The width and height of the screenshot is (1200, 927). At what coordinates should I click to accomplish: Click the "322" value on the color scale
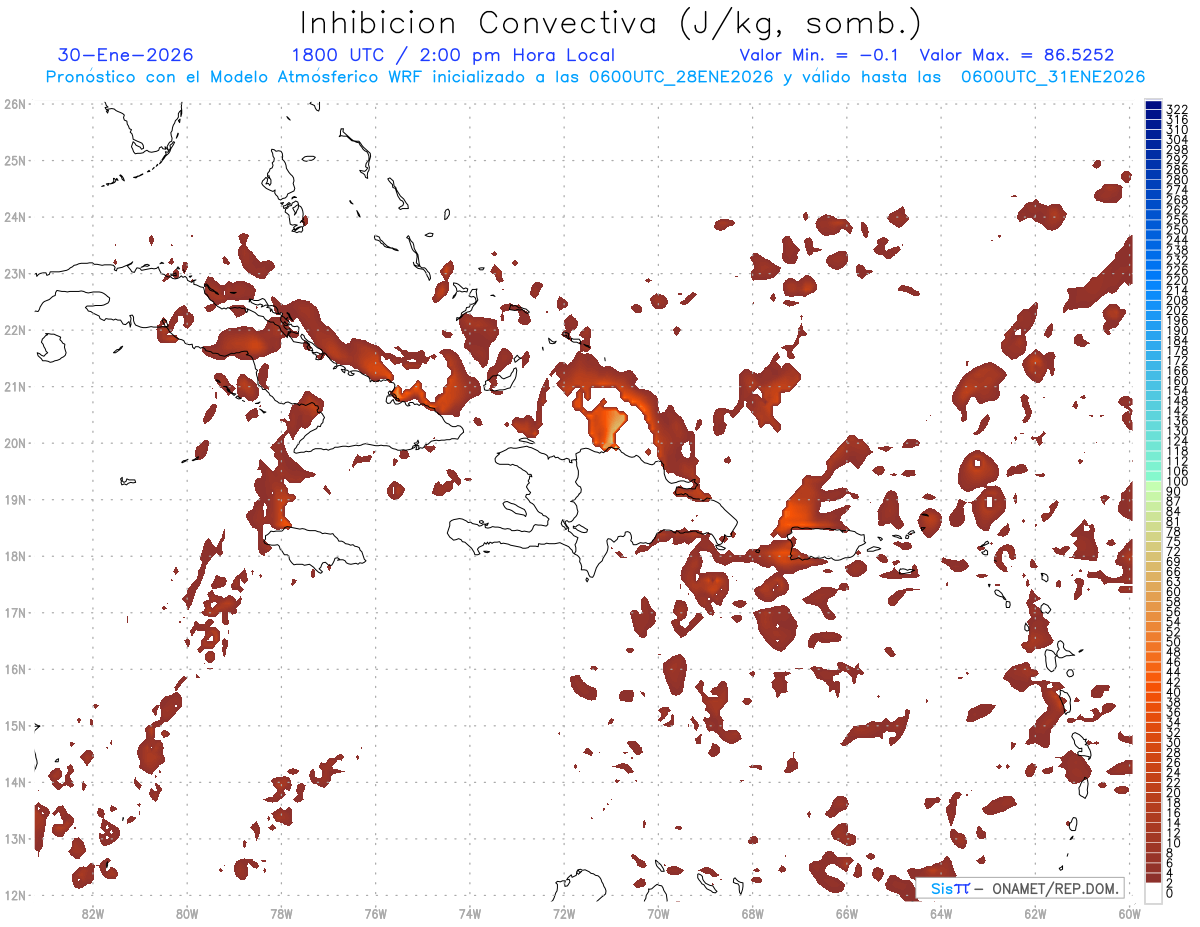1177,108
